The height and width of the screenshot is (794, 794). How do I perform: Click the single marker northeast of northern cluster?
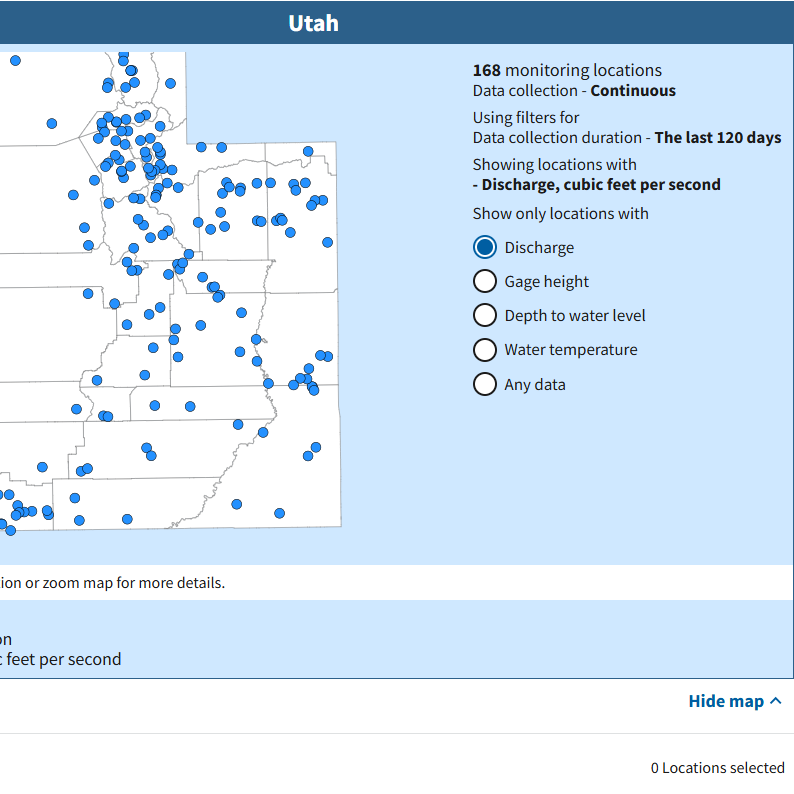point(171,83)
